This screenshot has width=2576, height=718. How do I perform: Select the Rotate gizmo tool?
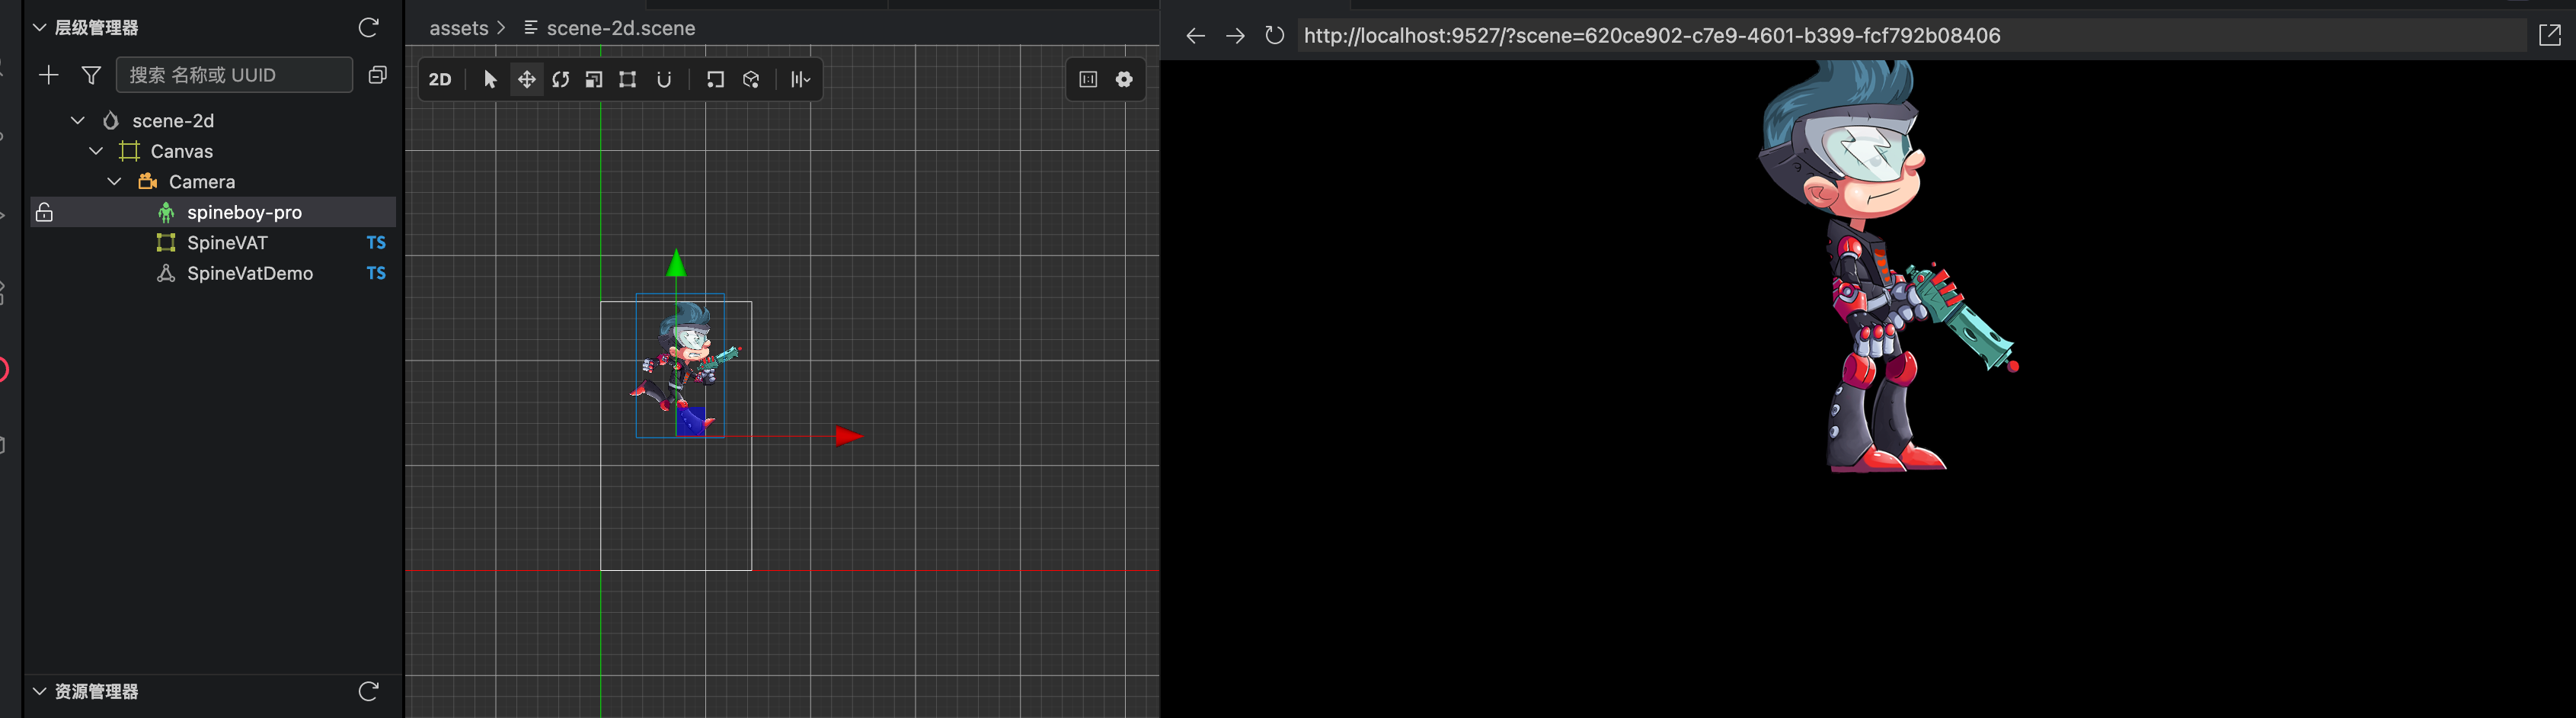(561, 79)
